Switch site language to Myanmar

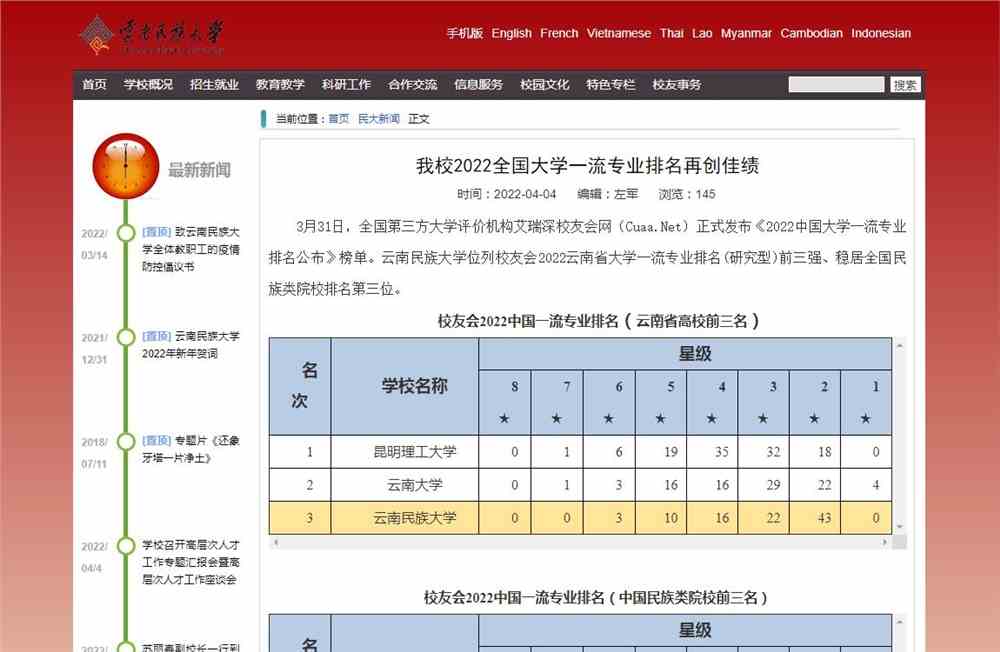pos(746,33)
